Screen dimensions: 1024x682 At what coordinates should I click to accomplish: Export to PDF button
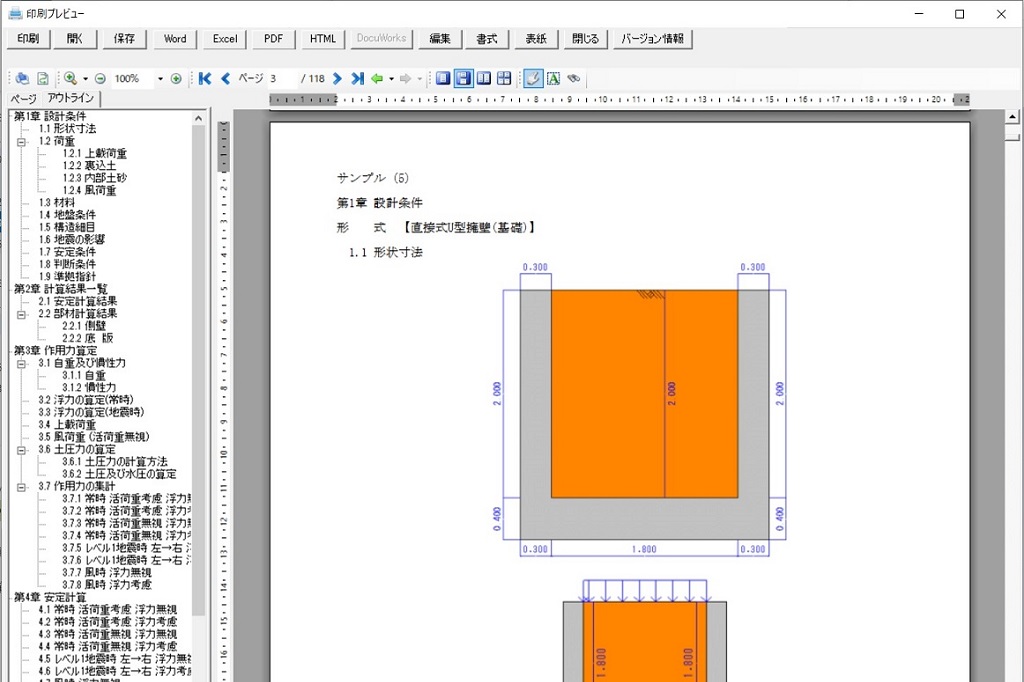pyautogui.click(x=274, y=39)
